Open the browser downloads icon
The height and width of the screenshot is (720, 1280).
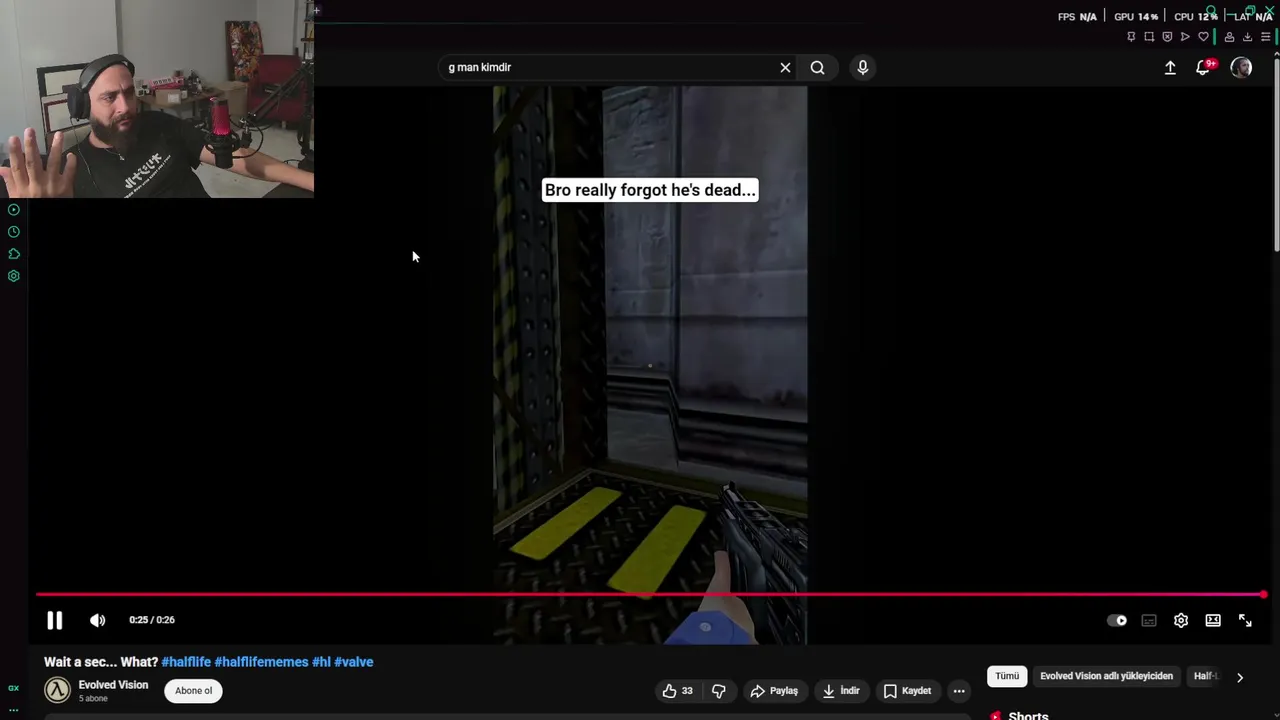point(1247,37)
